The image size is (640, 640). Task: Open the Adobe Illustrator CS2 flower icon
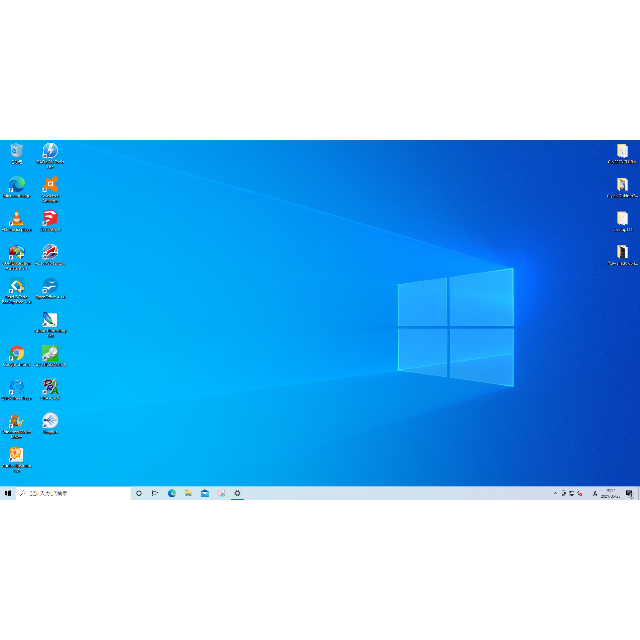click(x=16, y=460)
